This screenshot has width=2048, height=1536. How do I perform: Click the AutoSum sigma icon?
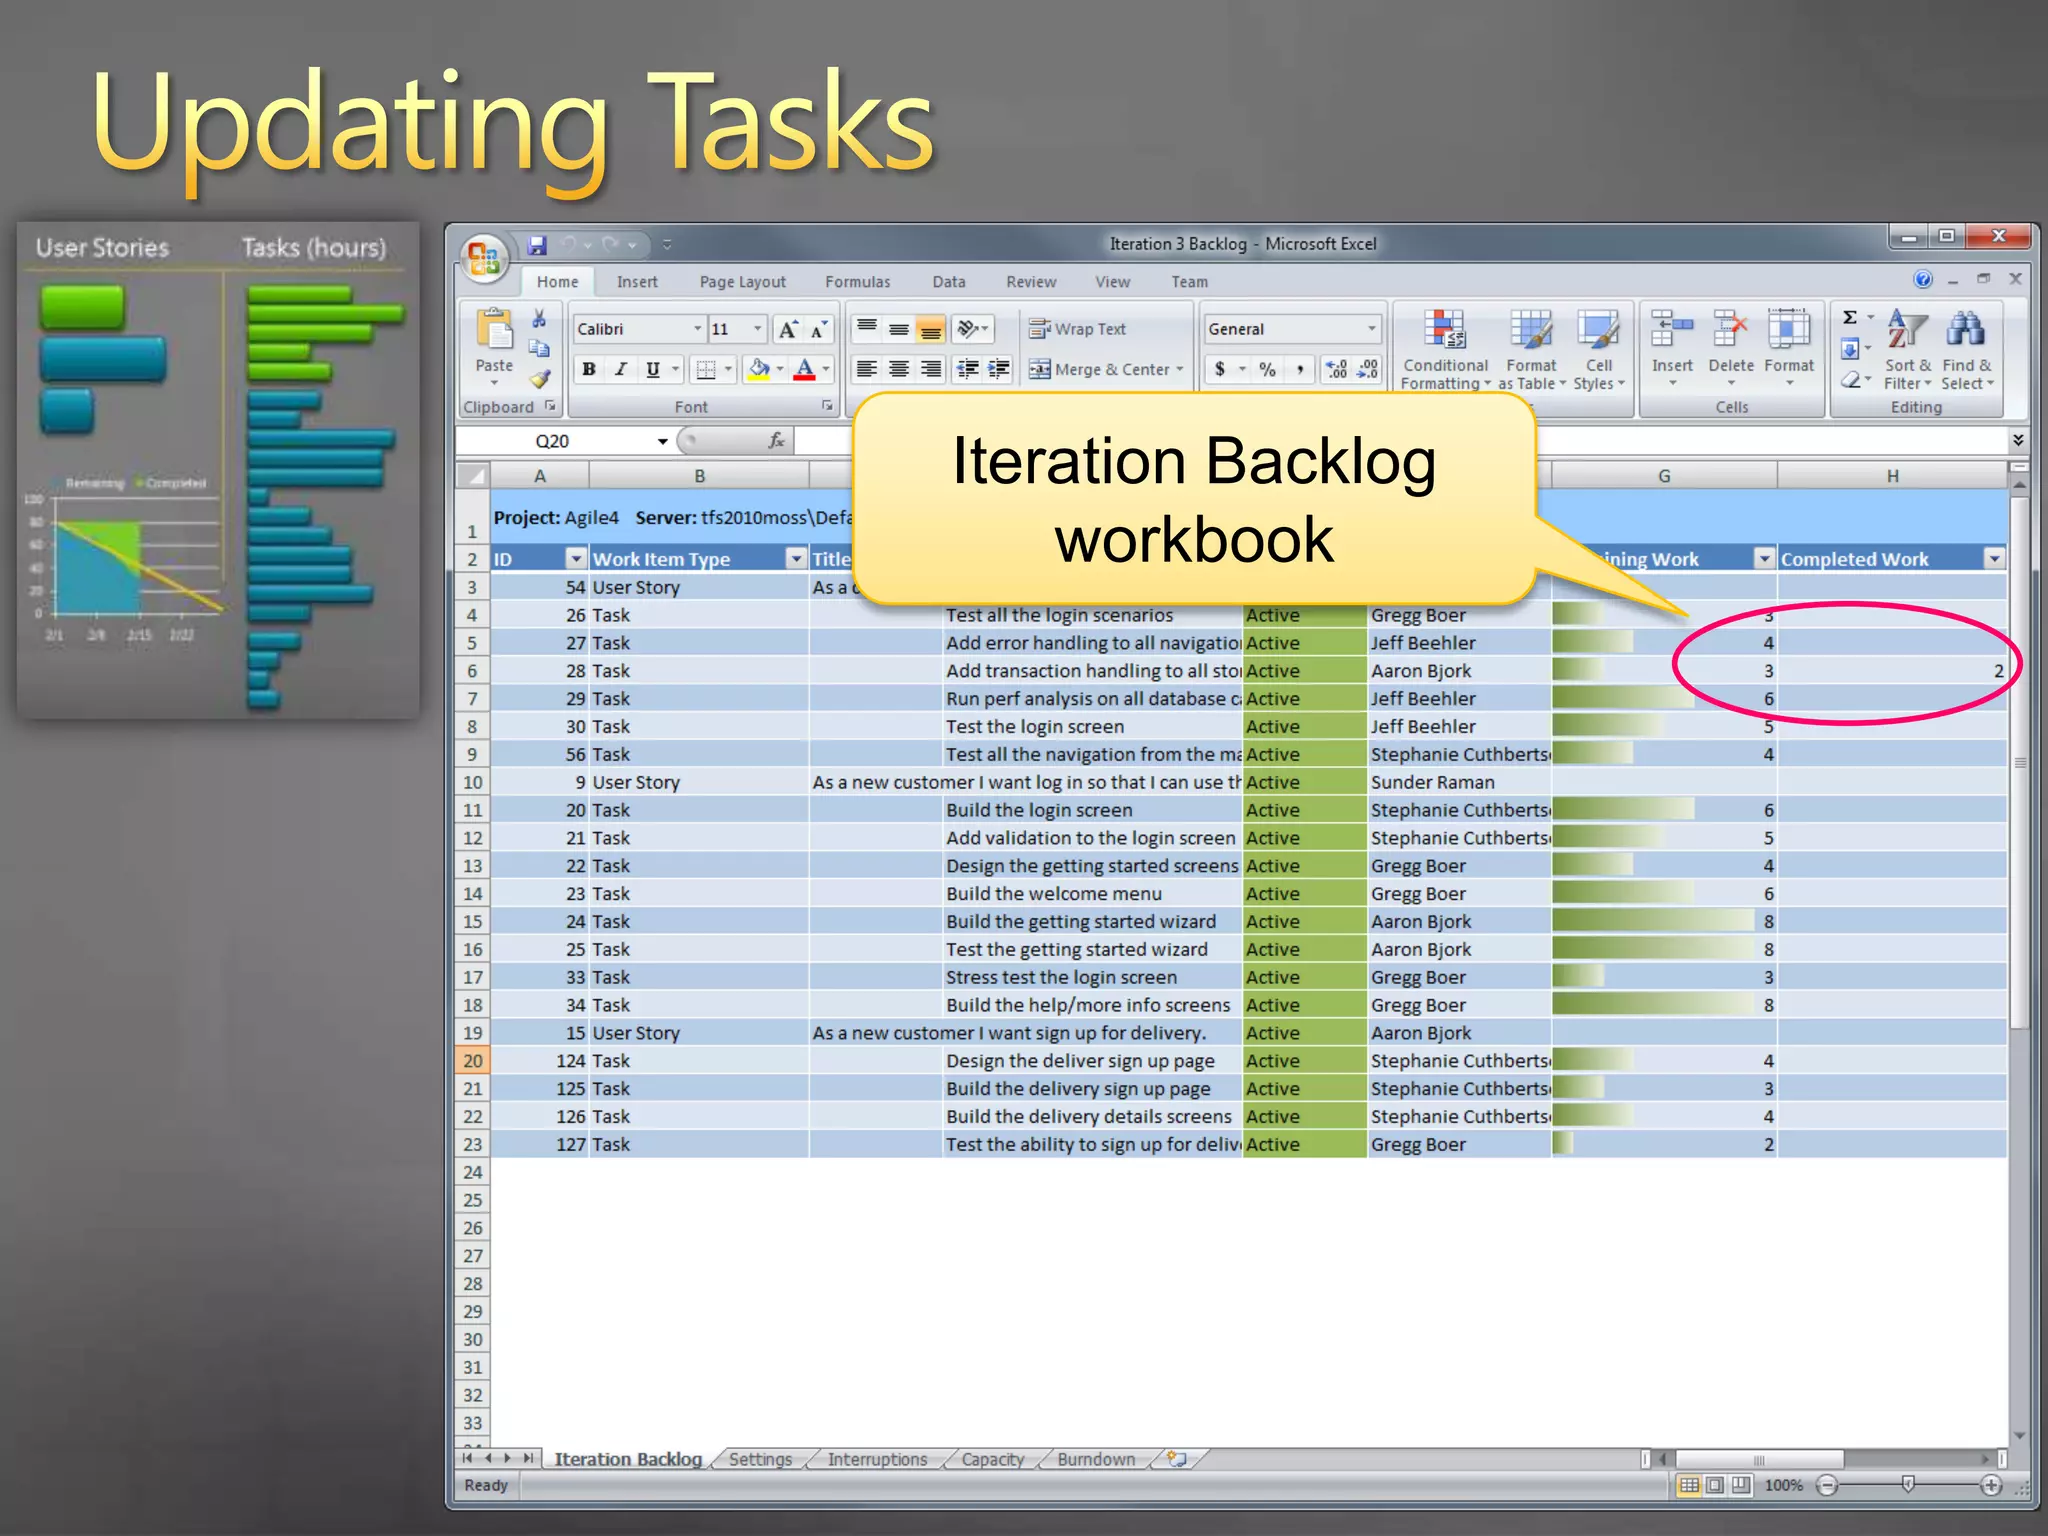1850,318
